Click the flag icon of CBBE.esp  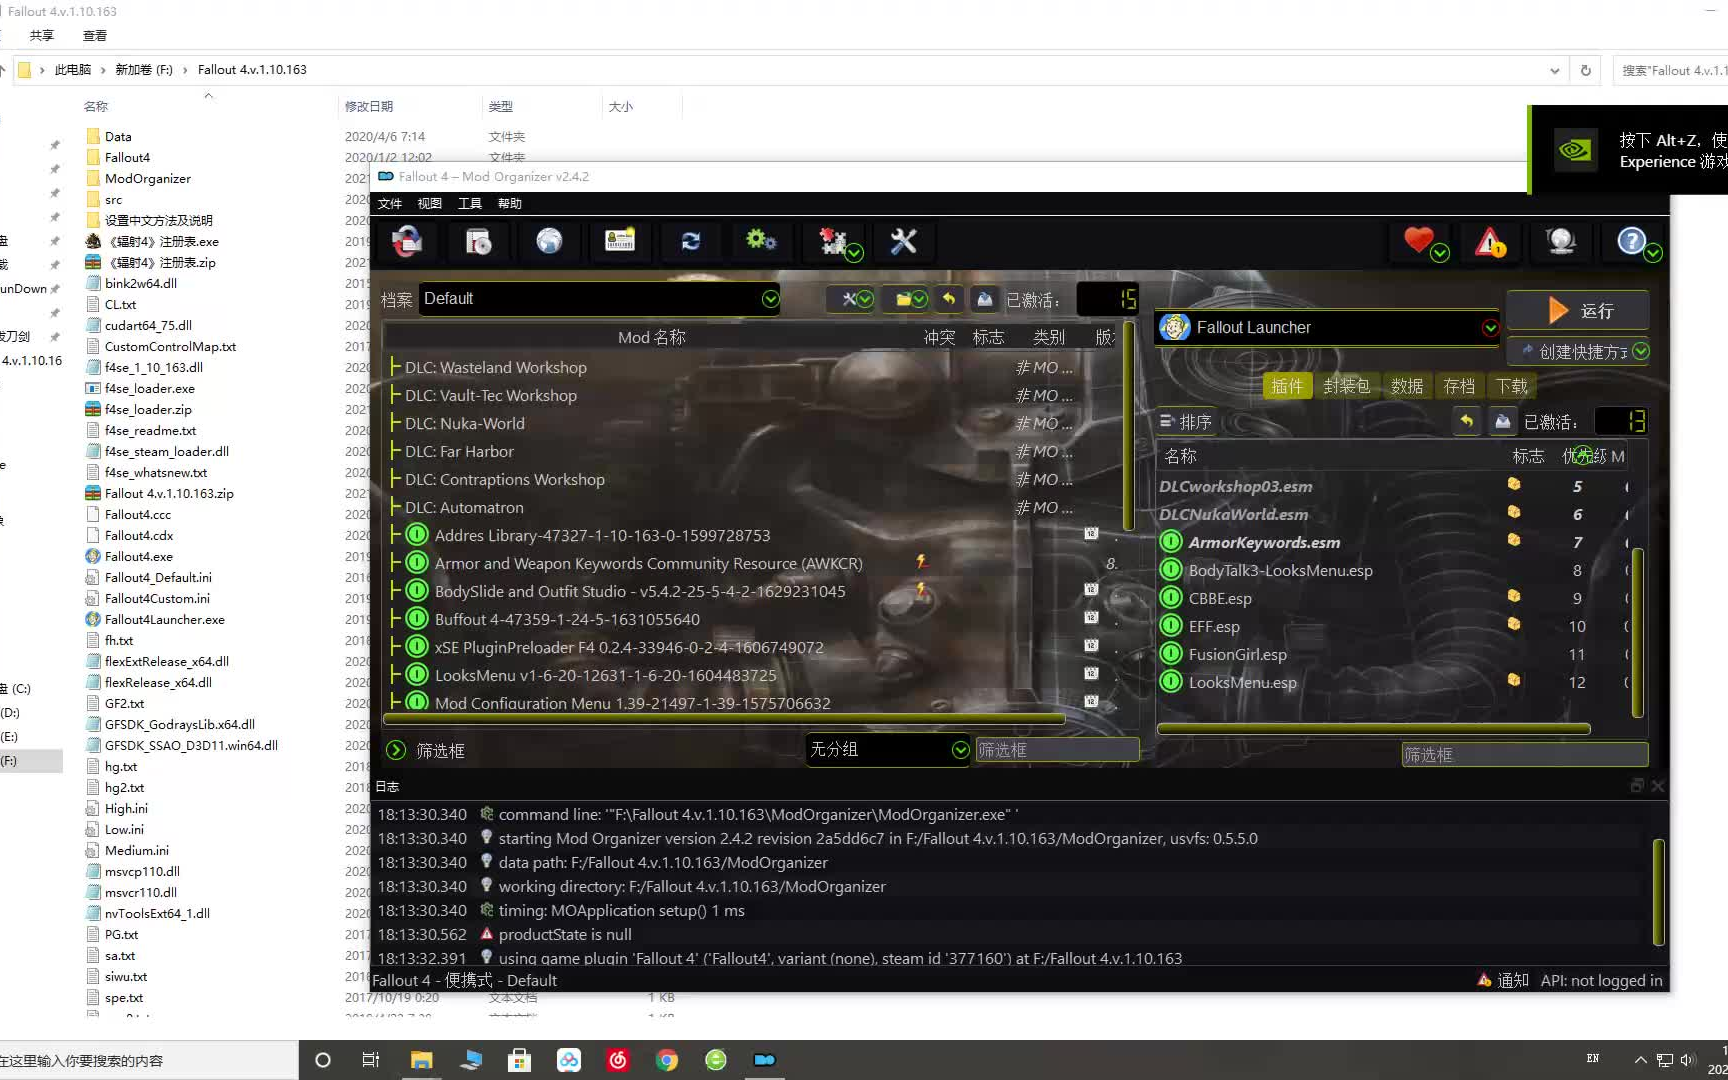click(x=1514, y=597)
